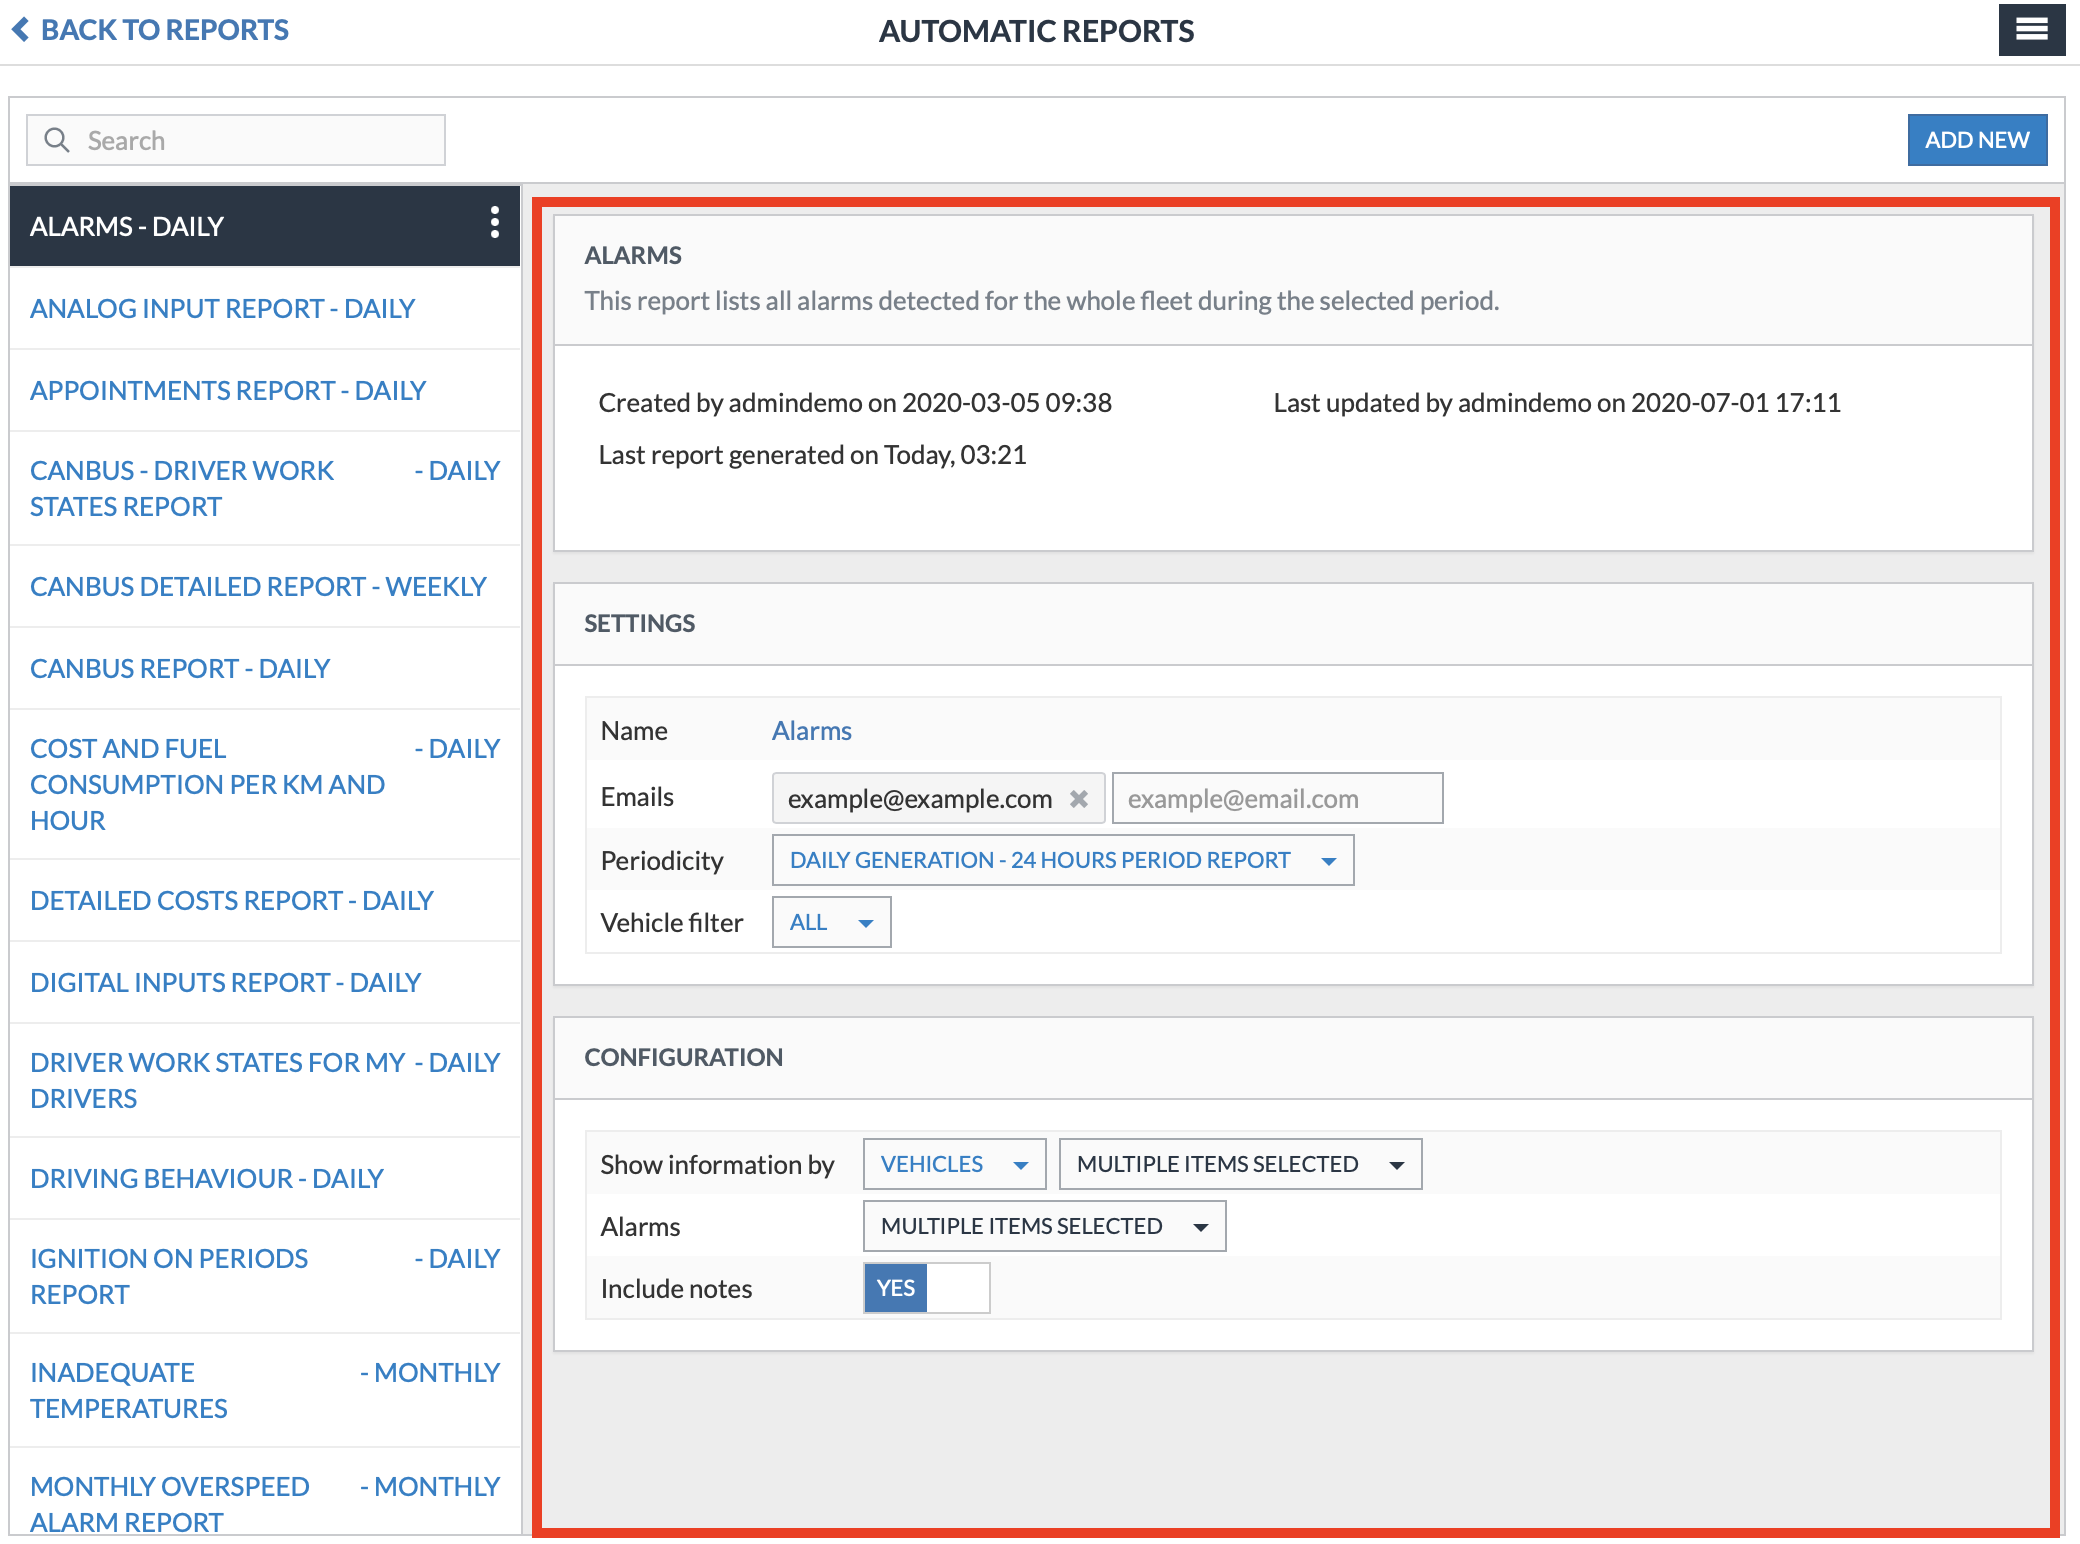The image size is (2080, 1544).
Task: Open the Alarms Multiple Items Selected dropdown
Action: (1044, 1226)
